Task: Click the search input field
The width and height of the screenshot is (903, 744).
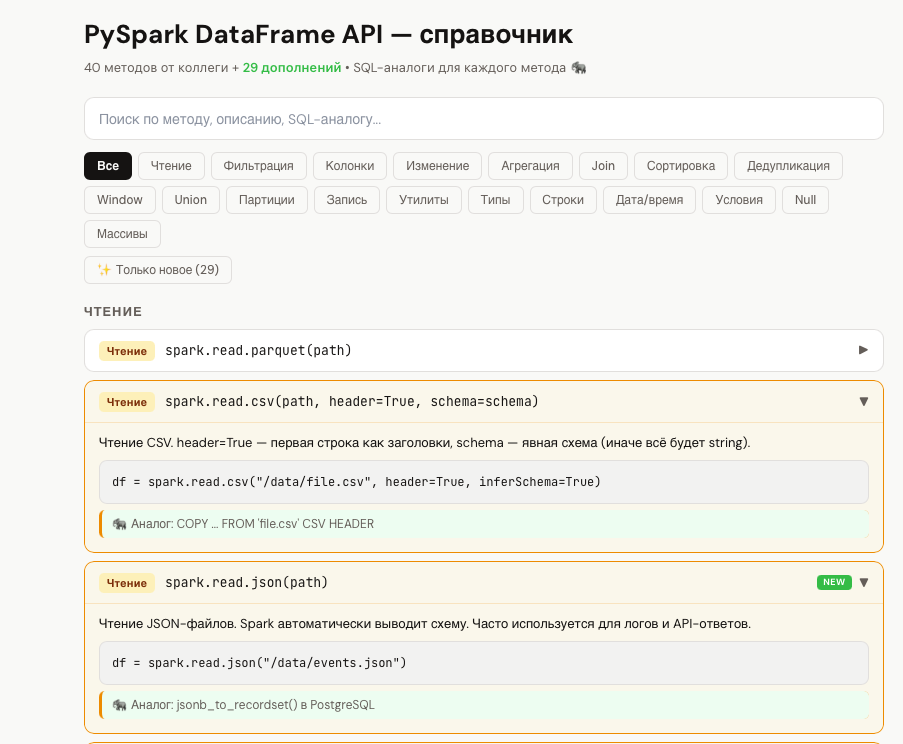Action: (x=483, y=118)
